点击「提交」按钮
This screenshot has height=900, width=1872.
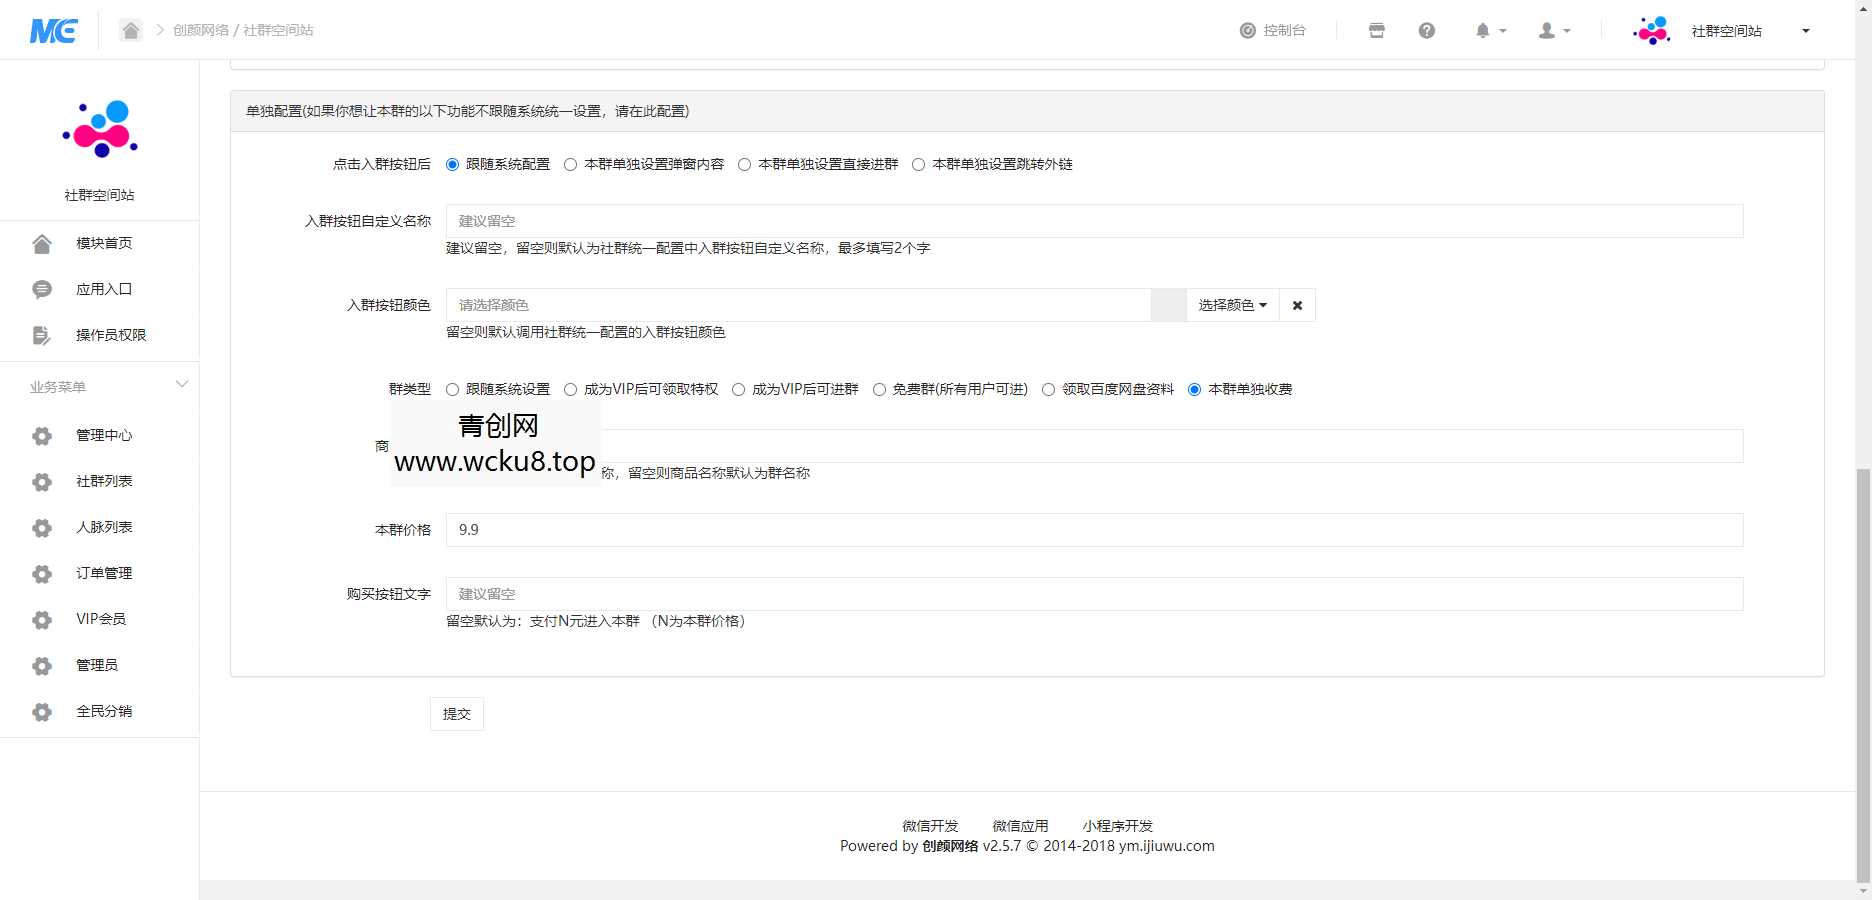(456, 713)
